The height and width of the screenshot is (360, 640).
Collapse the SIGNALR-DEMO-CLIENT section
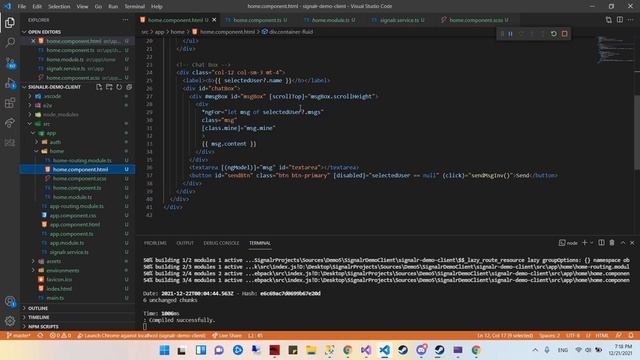point(24,87)
